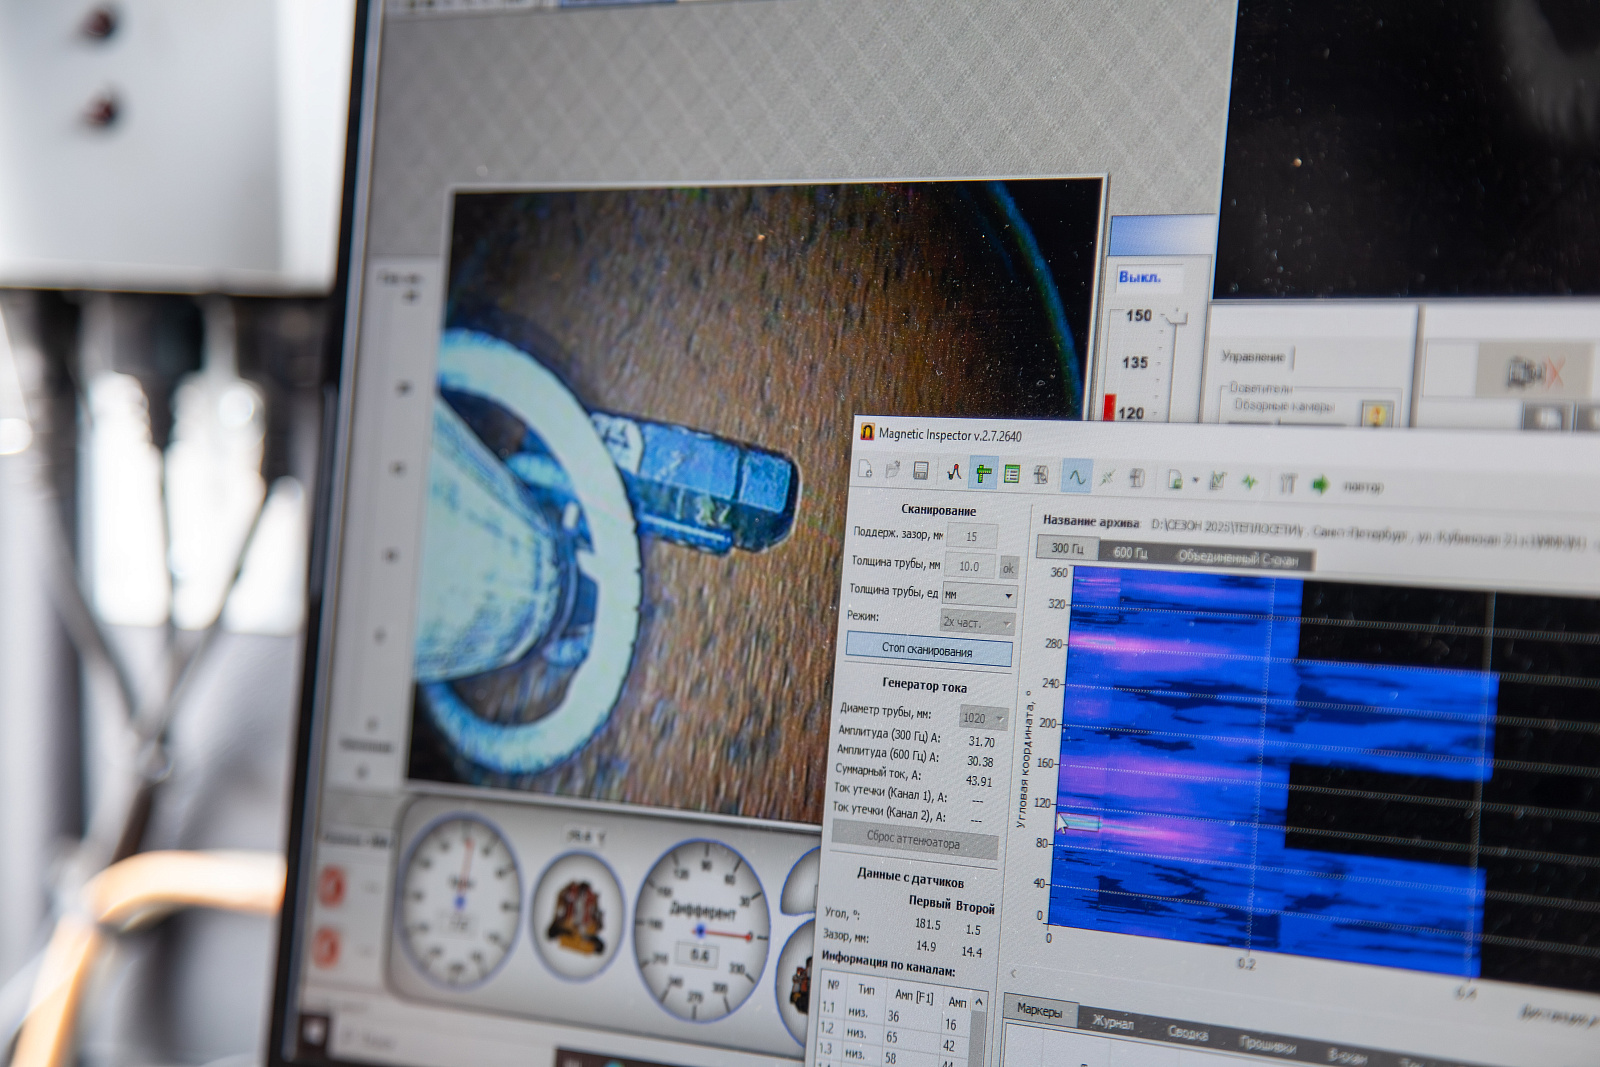Click the lamp icon for overview cameras
This screenshot has width=1600, height=1067.
coord(1377,413)
